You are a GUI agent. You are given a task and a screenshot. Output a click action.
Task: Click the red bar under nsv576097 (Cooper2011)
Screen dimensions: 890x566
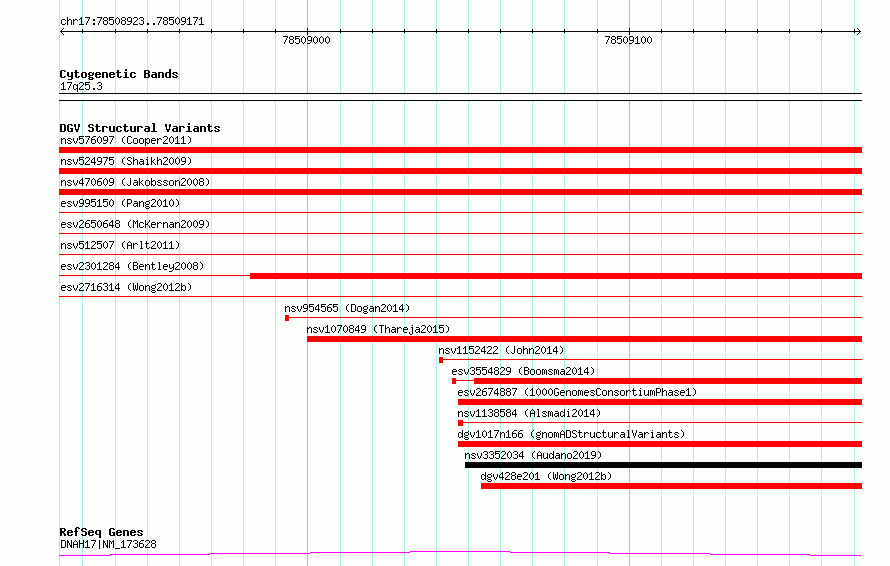460,150
